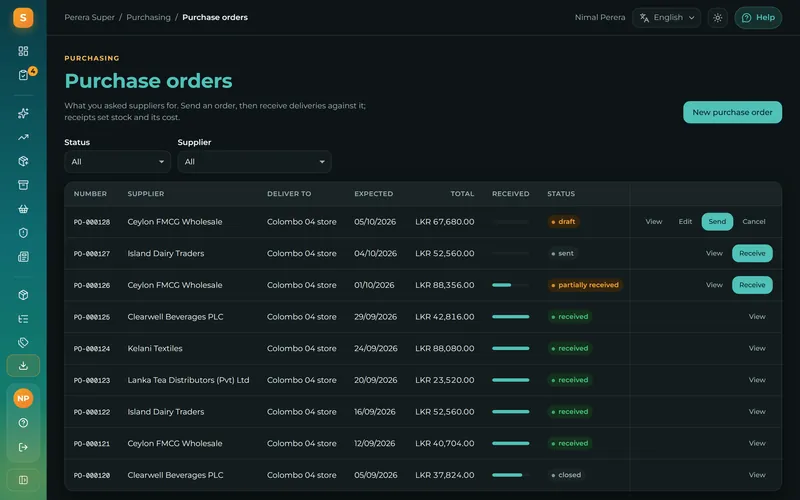Click Receive for PO-000126
The image size is (800, 500).
pos(752,285)
